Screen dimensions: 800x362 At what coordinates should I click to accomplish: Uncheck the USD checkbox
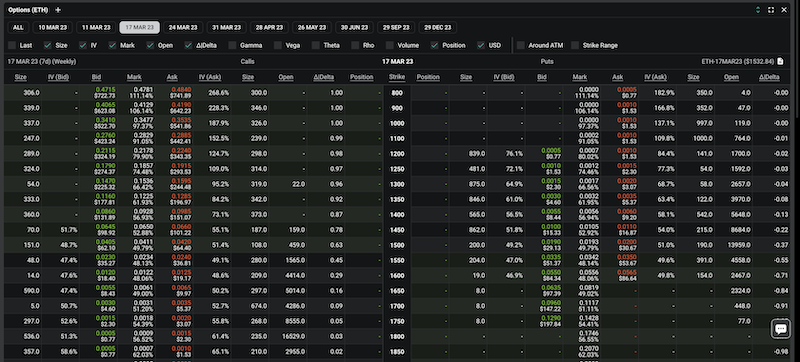[x=481, y=45]
